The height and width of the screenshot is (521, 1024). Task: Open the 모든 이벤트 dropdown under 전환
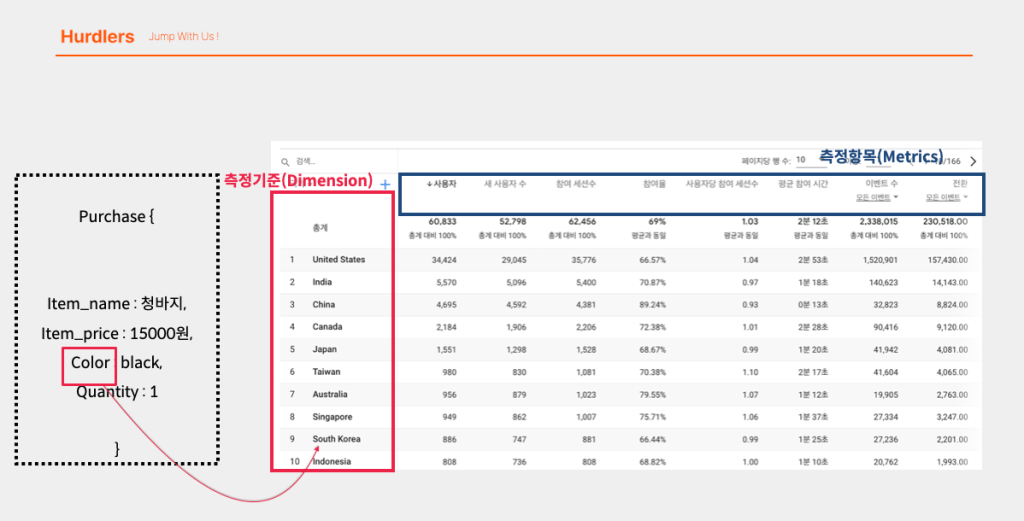[x=947, y=197]
